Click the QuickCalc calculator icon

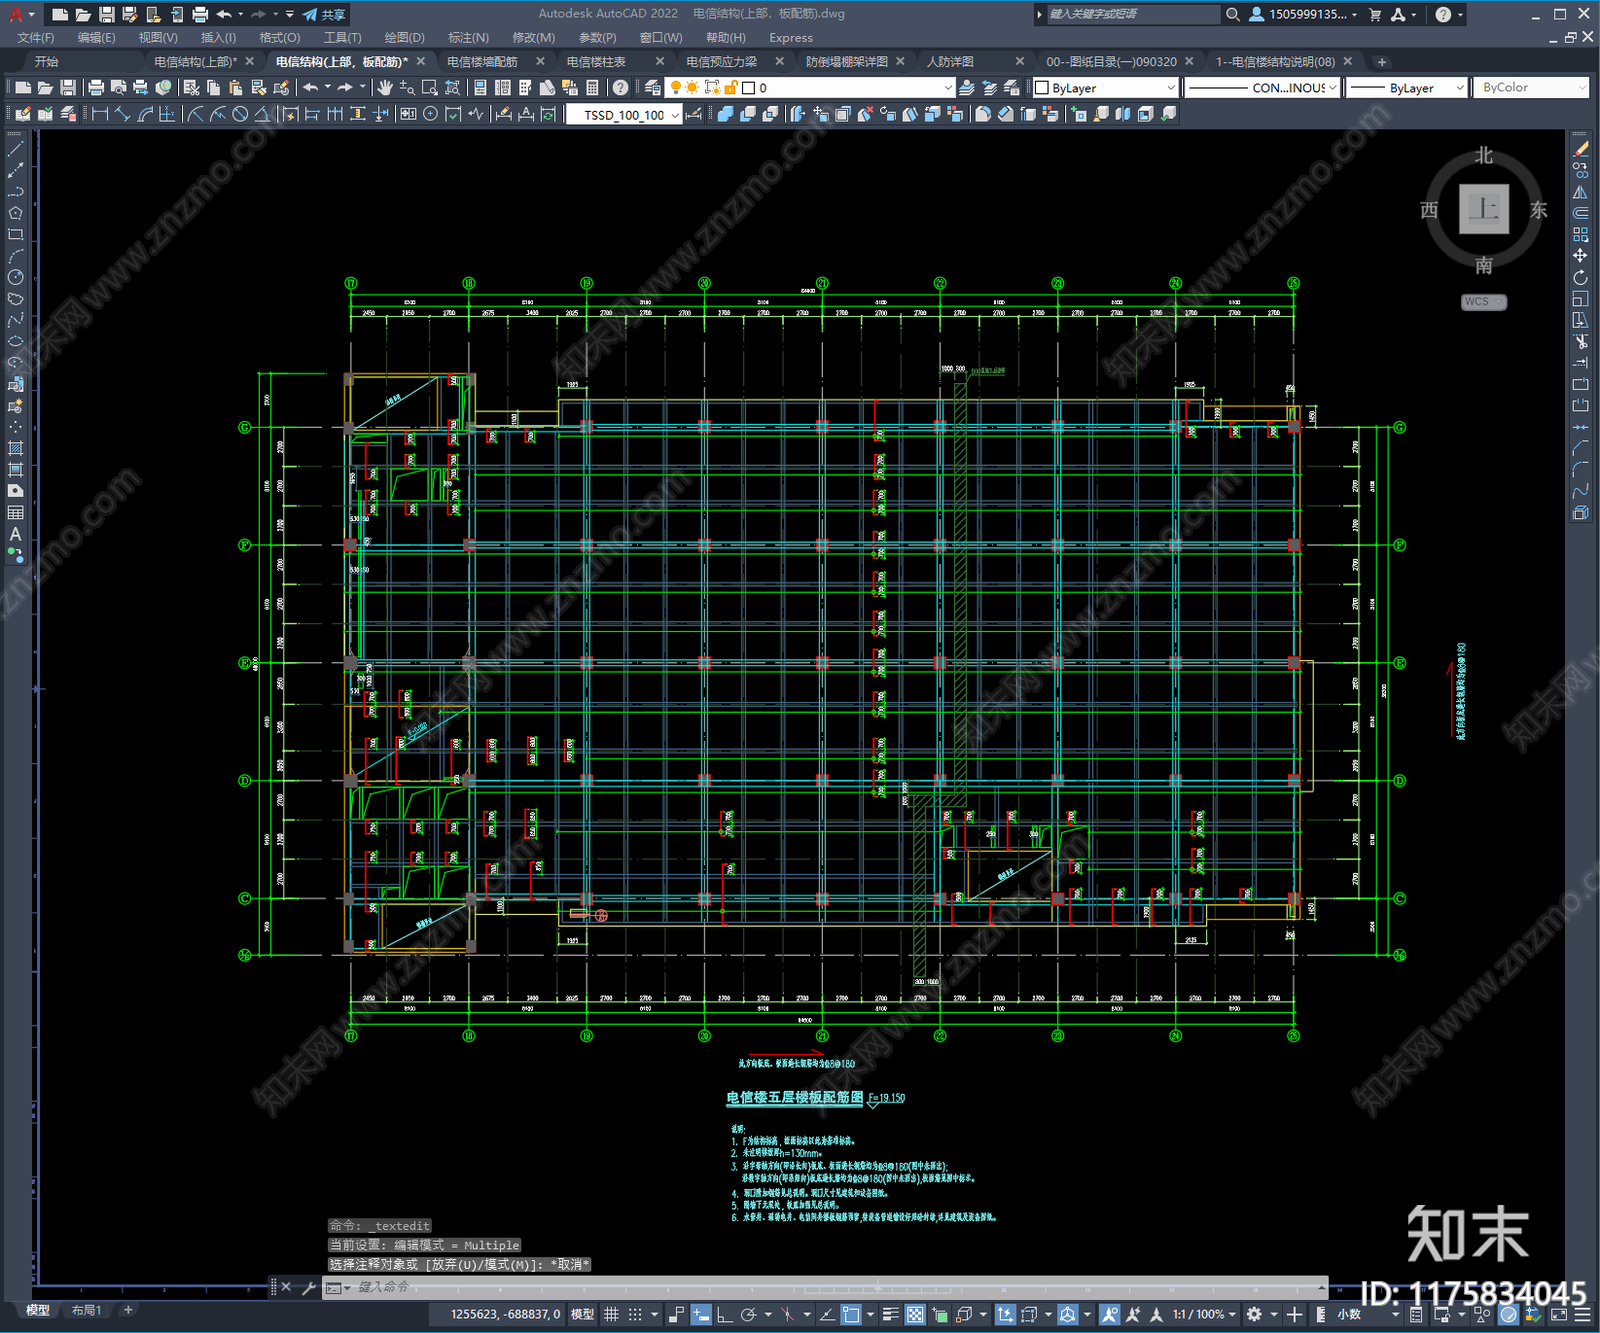(x=592, y=88)
